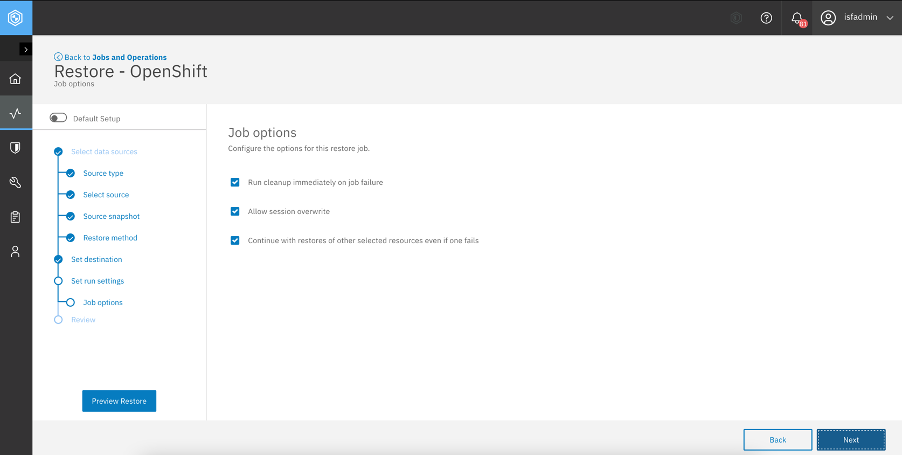The width and height of the screenshot is (902, 456).
Task: Go to the Restore method step
Action: [x=110, y=238]
